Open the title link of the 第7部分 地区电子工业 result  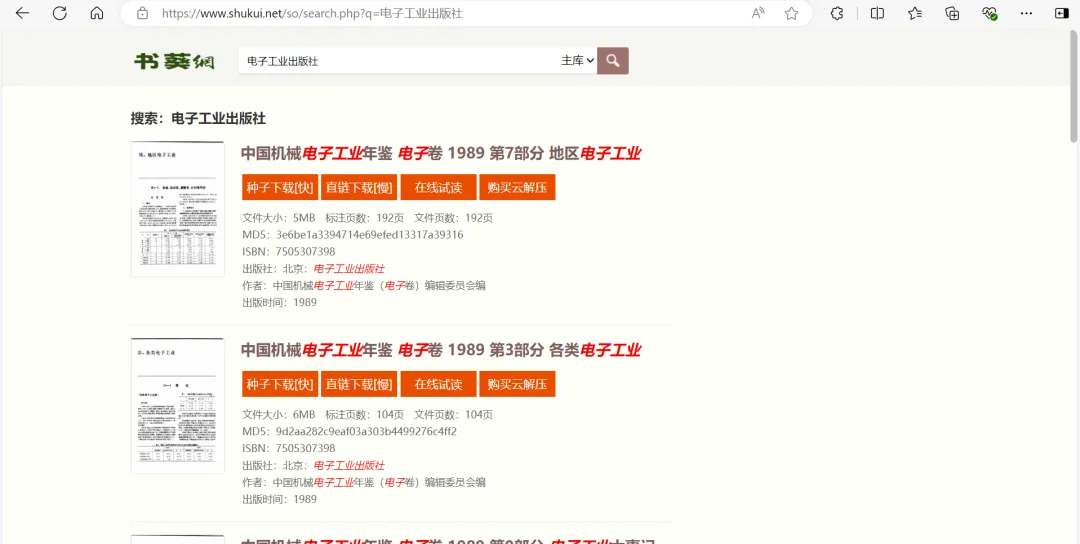click(x=441, y=154)
